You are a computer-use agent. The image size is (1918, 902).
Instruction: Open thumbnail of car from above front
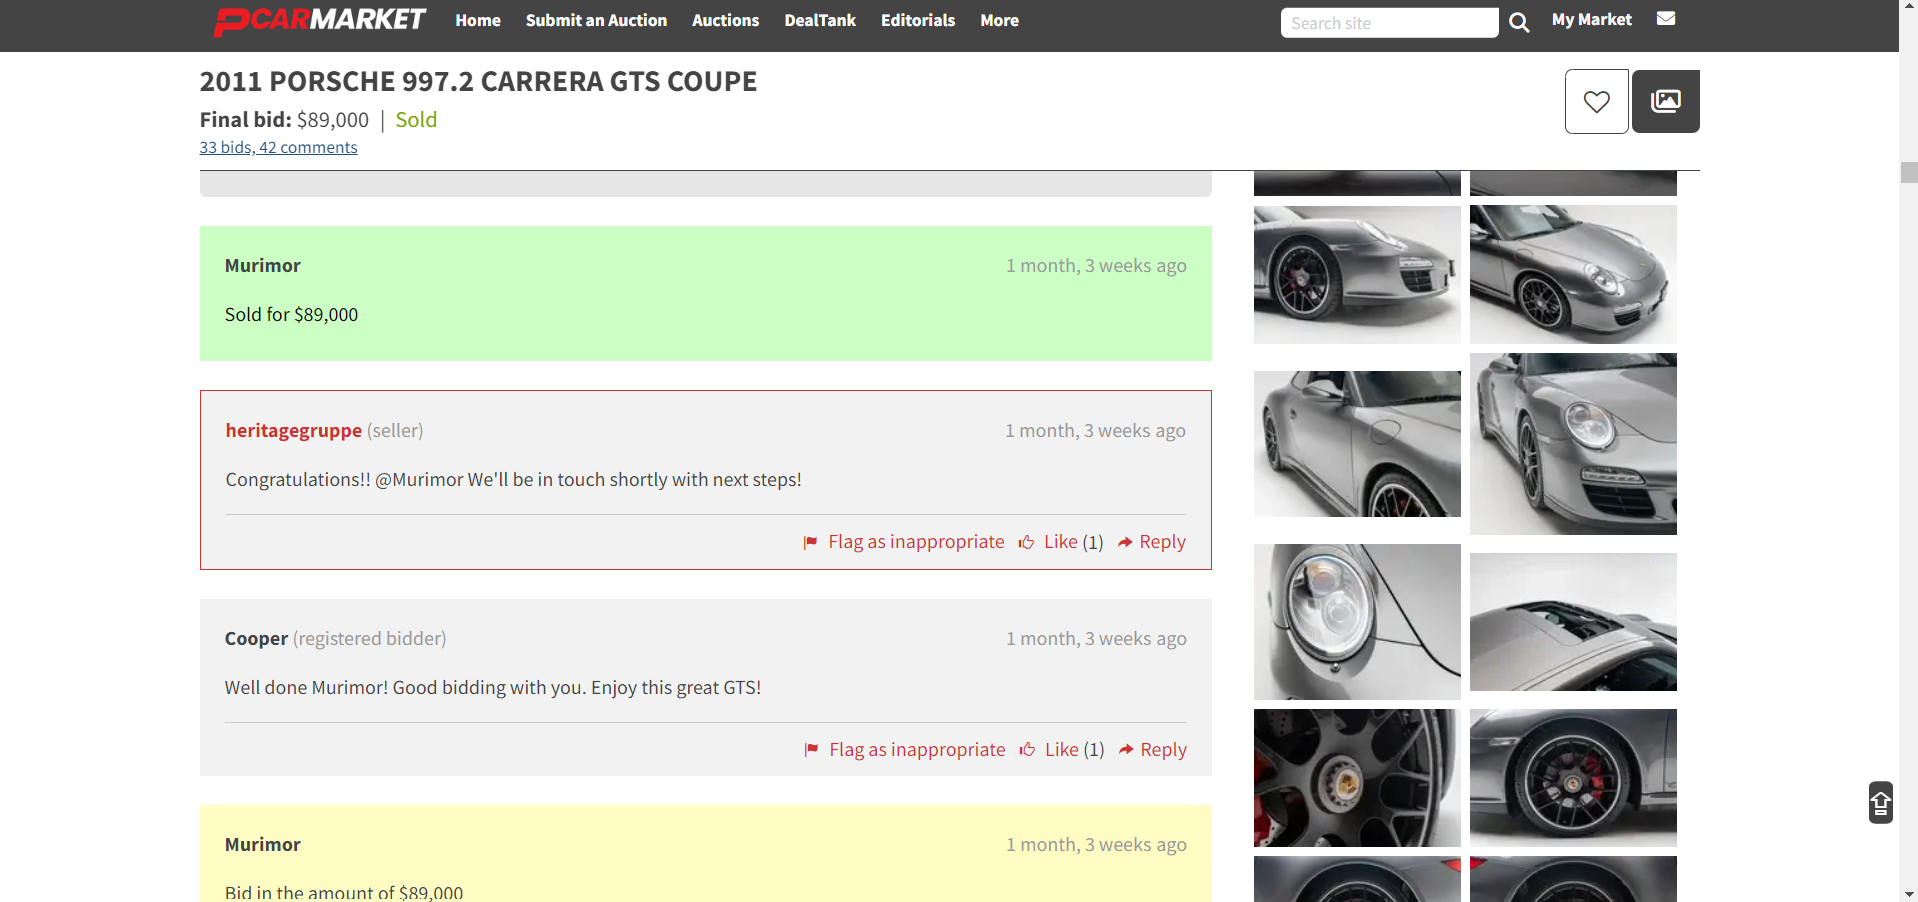coord(1573,274)
